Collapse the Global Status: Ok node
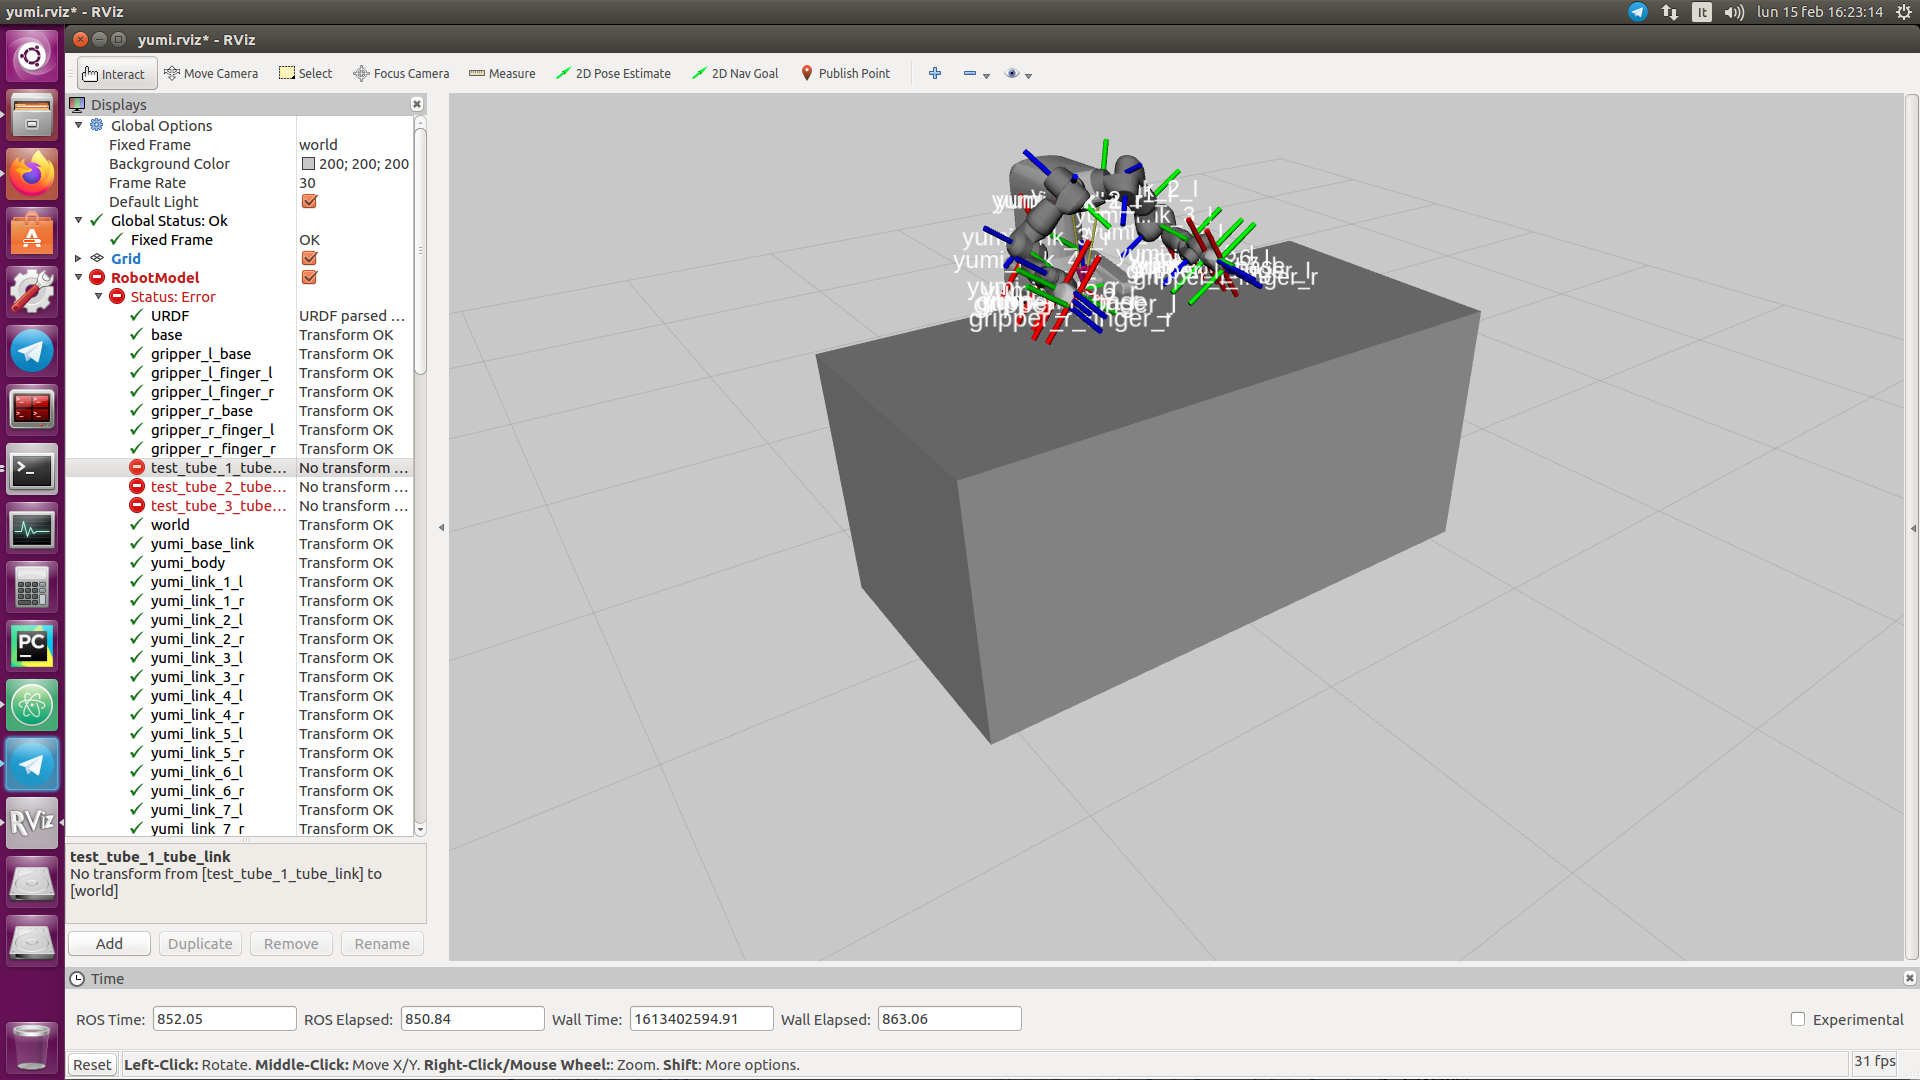 pyautogui.click(x=79, y=220)
